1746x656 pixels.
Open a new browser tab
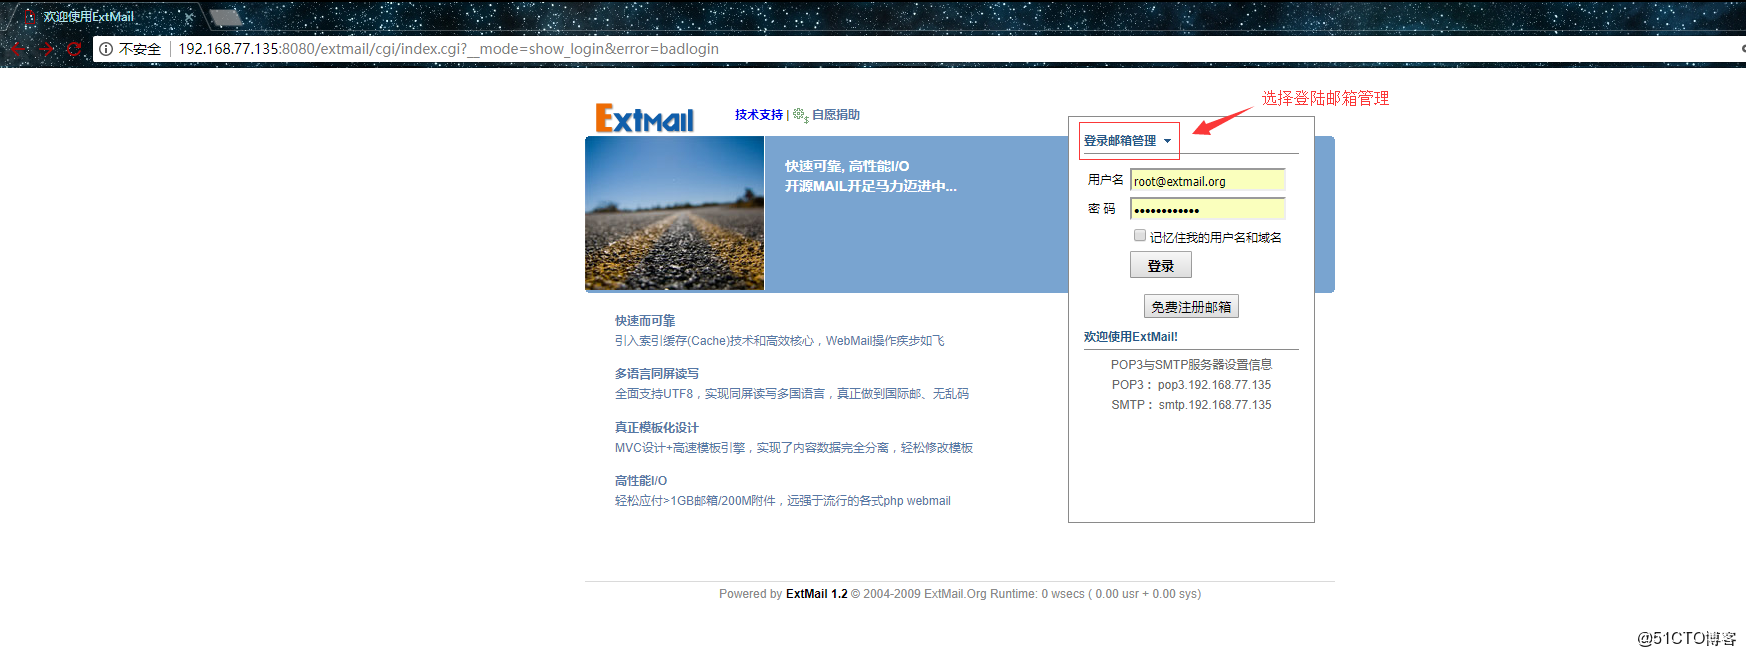coord(226,17)
